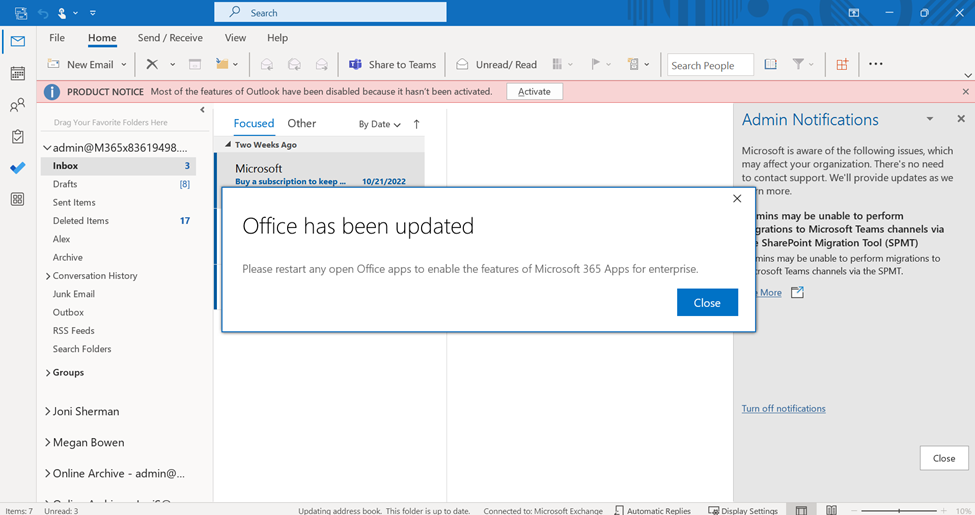Image resolution: width=975 pixels, height=515 pixels.
Task: Open the ribbon overflow three-dots menu
Action: pyautogui.click(x=876, y=63)
